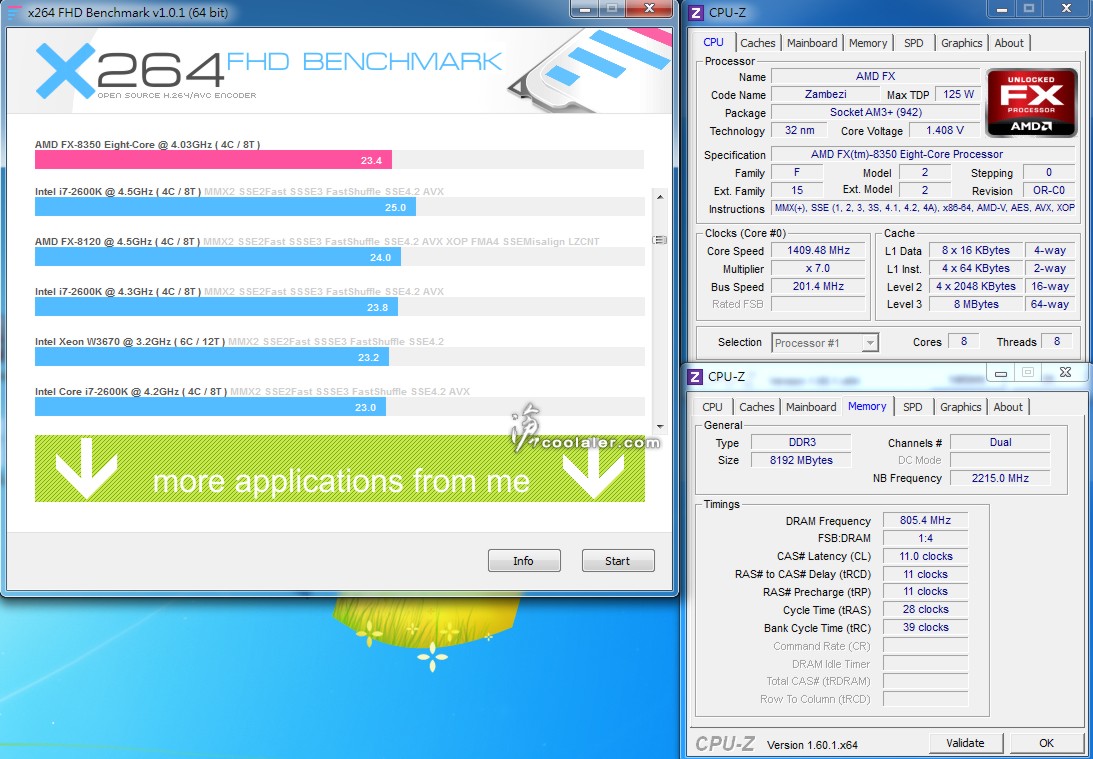1093x759 pixels.
Task: Select the active CPU tab in top CPU-Z window
Action: click(713, 42)
